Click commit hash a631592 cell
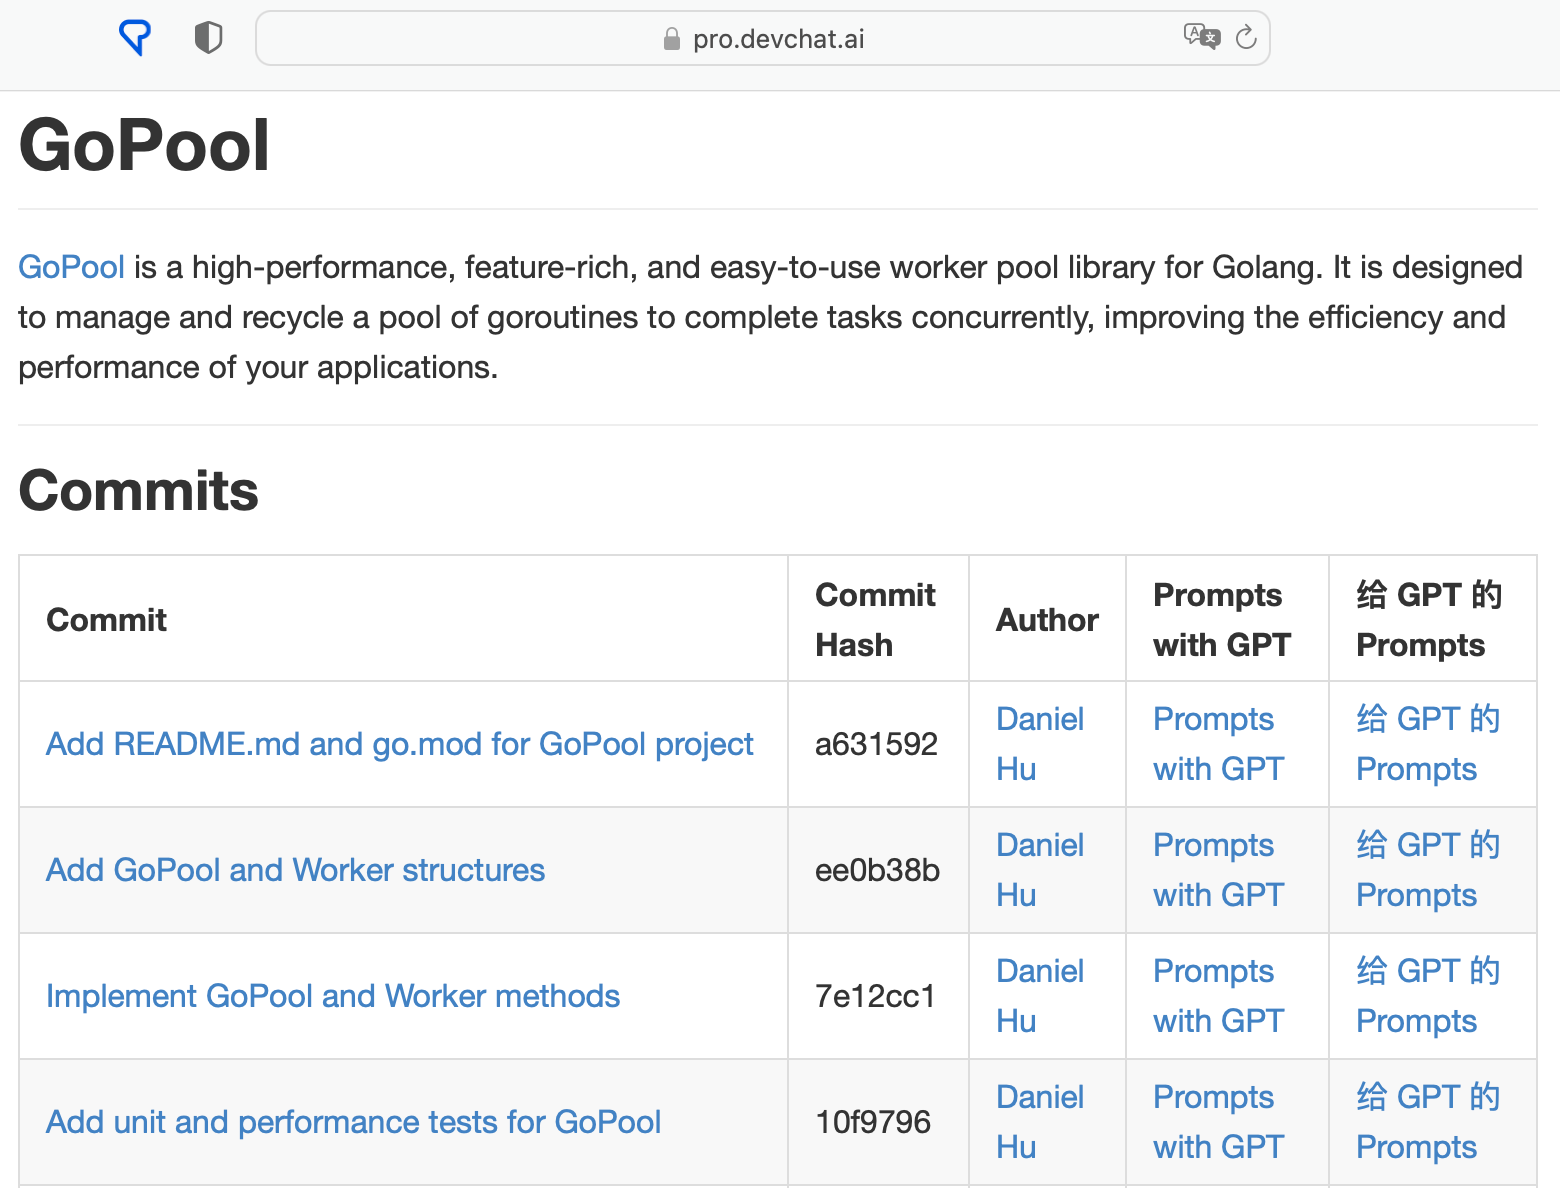This screenshot has width=1560, height=1188. (x=876, y=744)
